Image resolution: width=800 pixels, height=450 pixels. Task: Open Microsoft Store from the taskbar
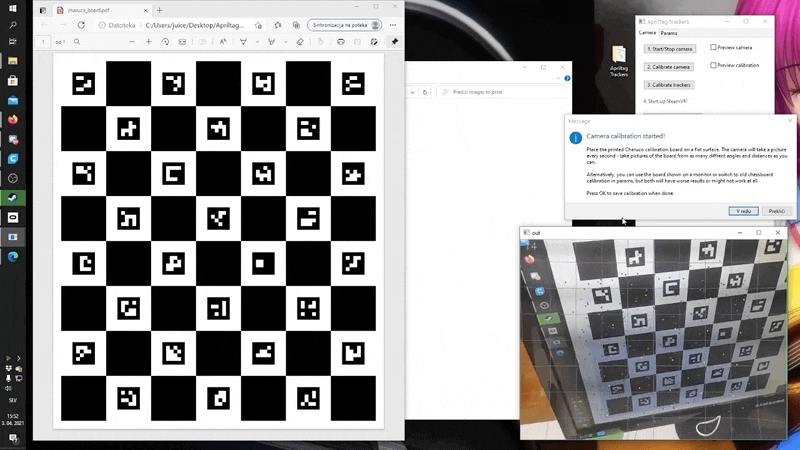click(13, 81)
